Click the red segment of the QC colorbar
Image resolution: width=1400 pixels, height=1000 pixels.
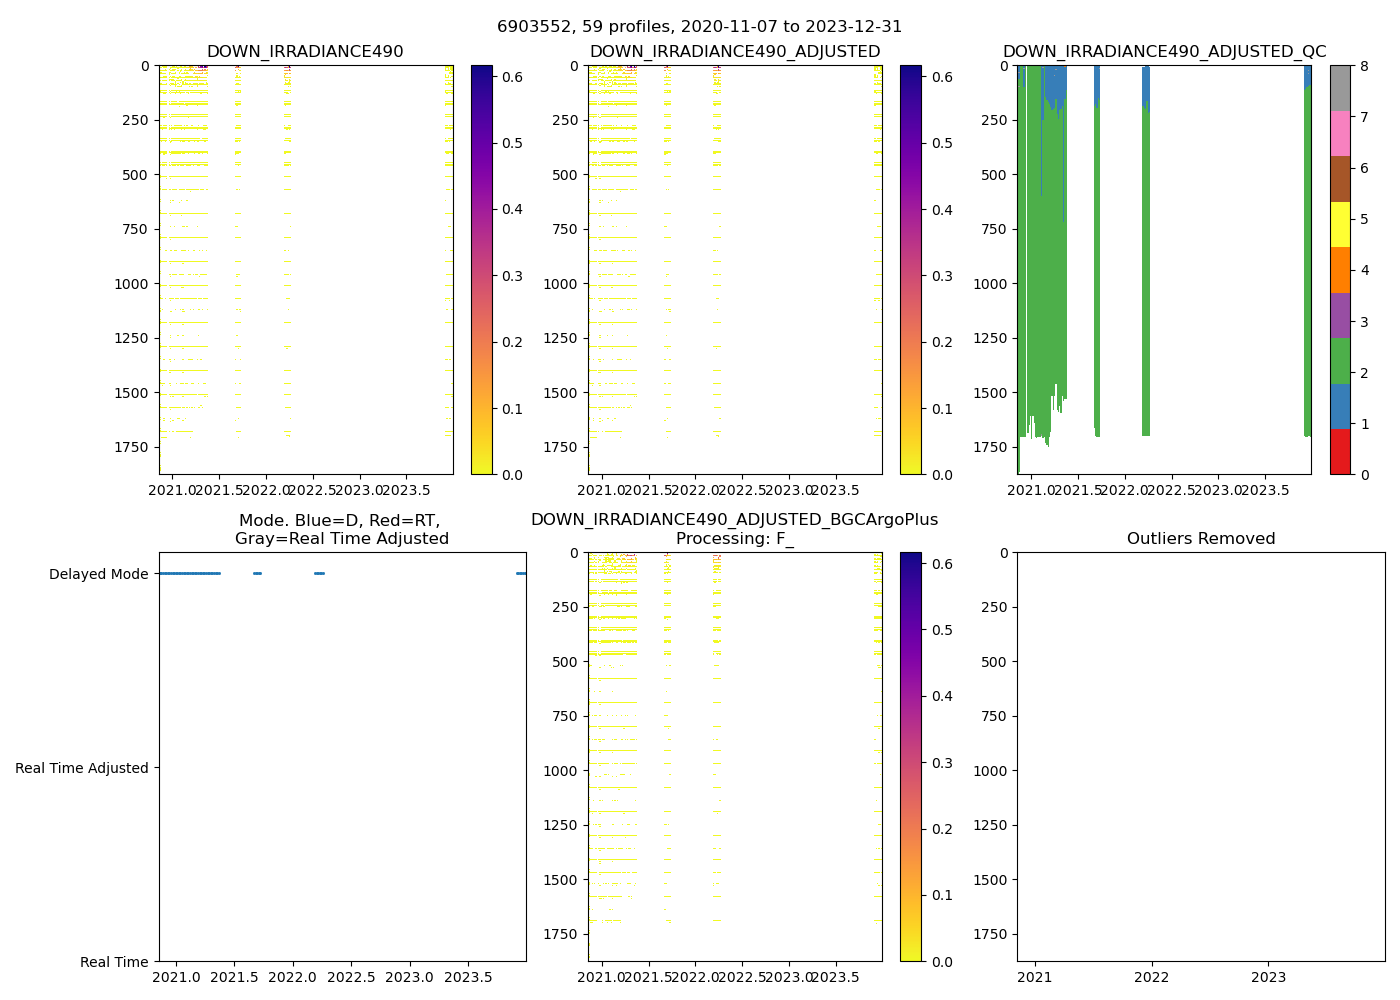click(x=1340, y=452)
